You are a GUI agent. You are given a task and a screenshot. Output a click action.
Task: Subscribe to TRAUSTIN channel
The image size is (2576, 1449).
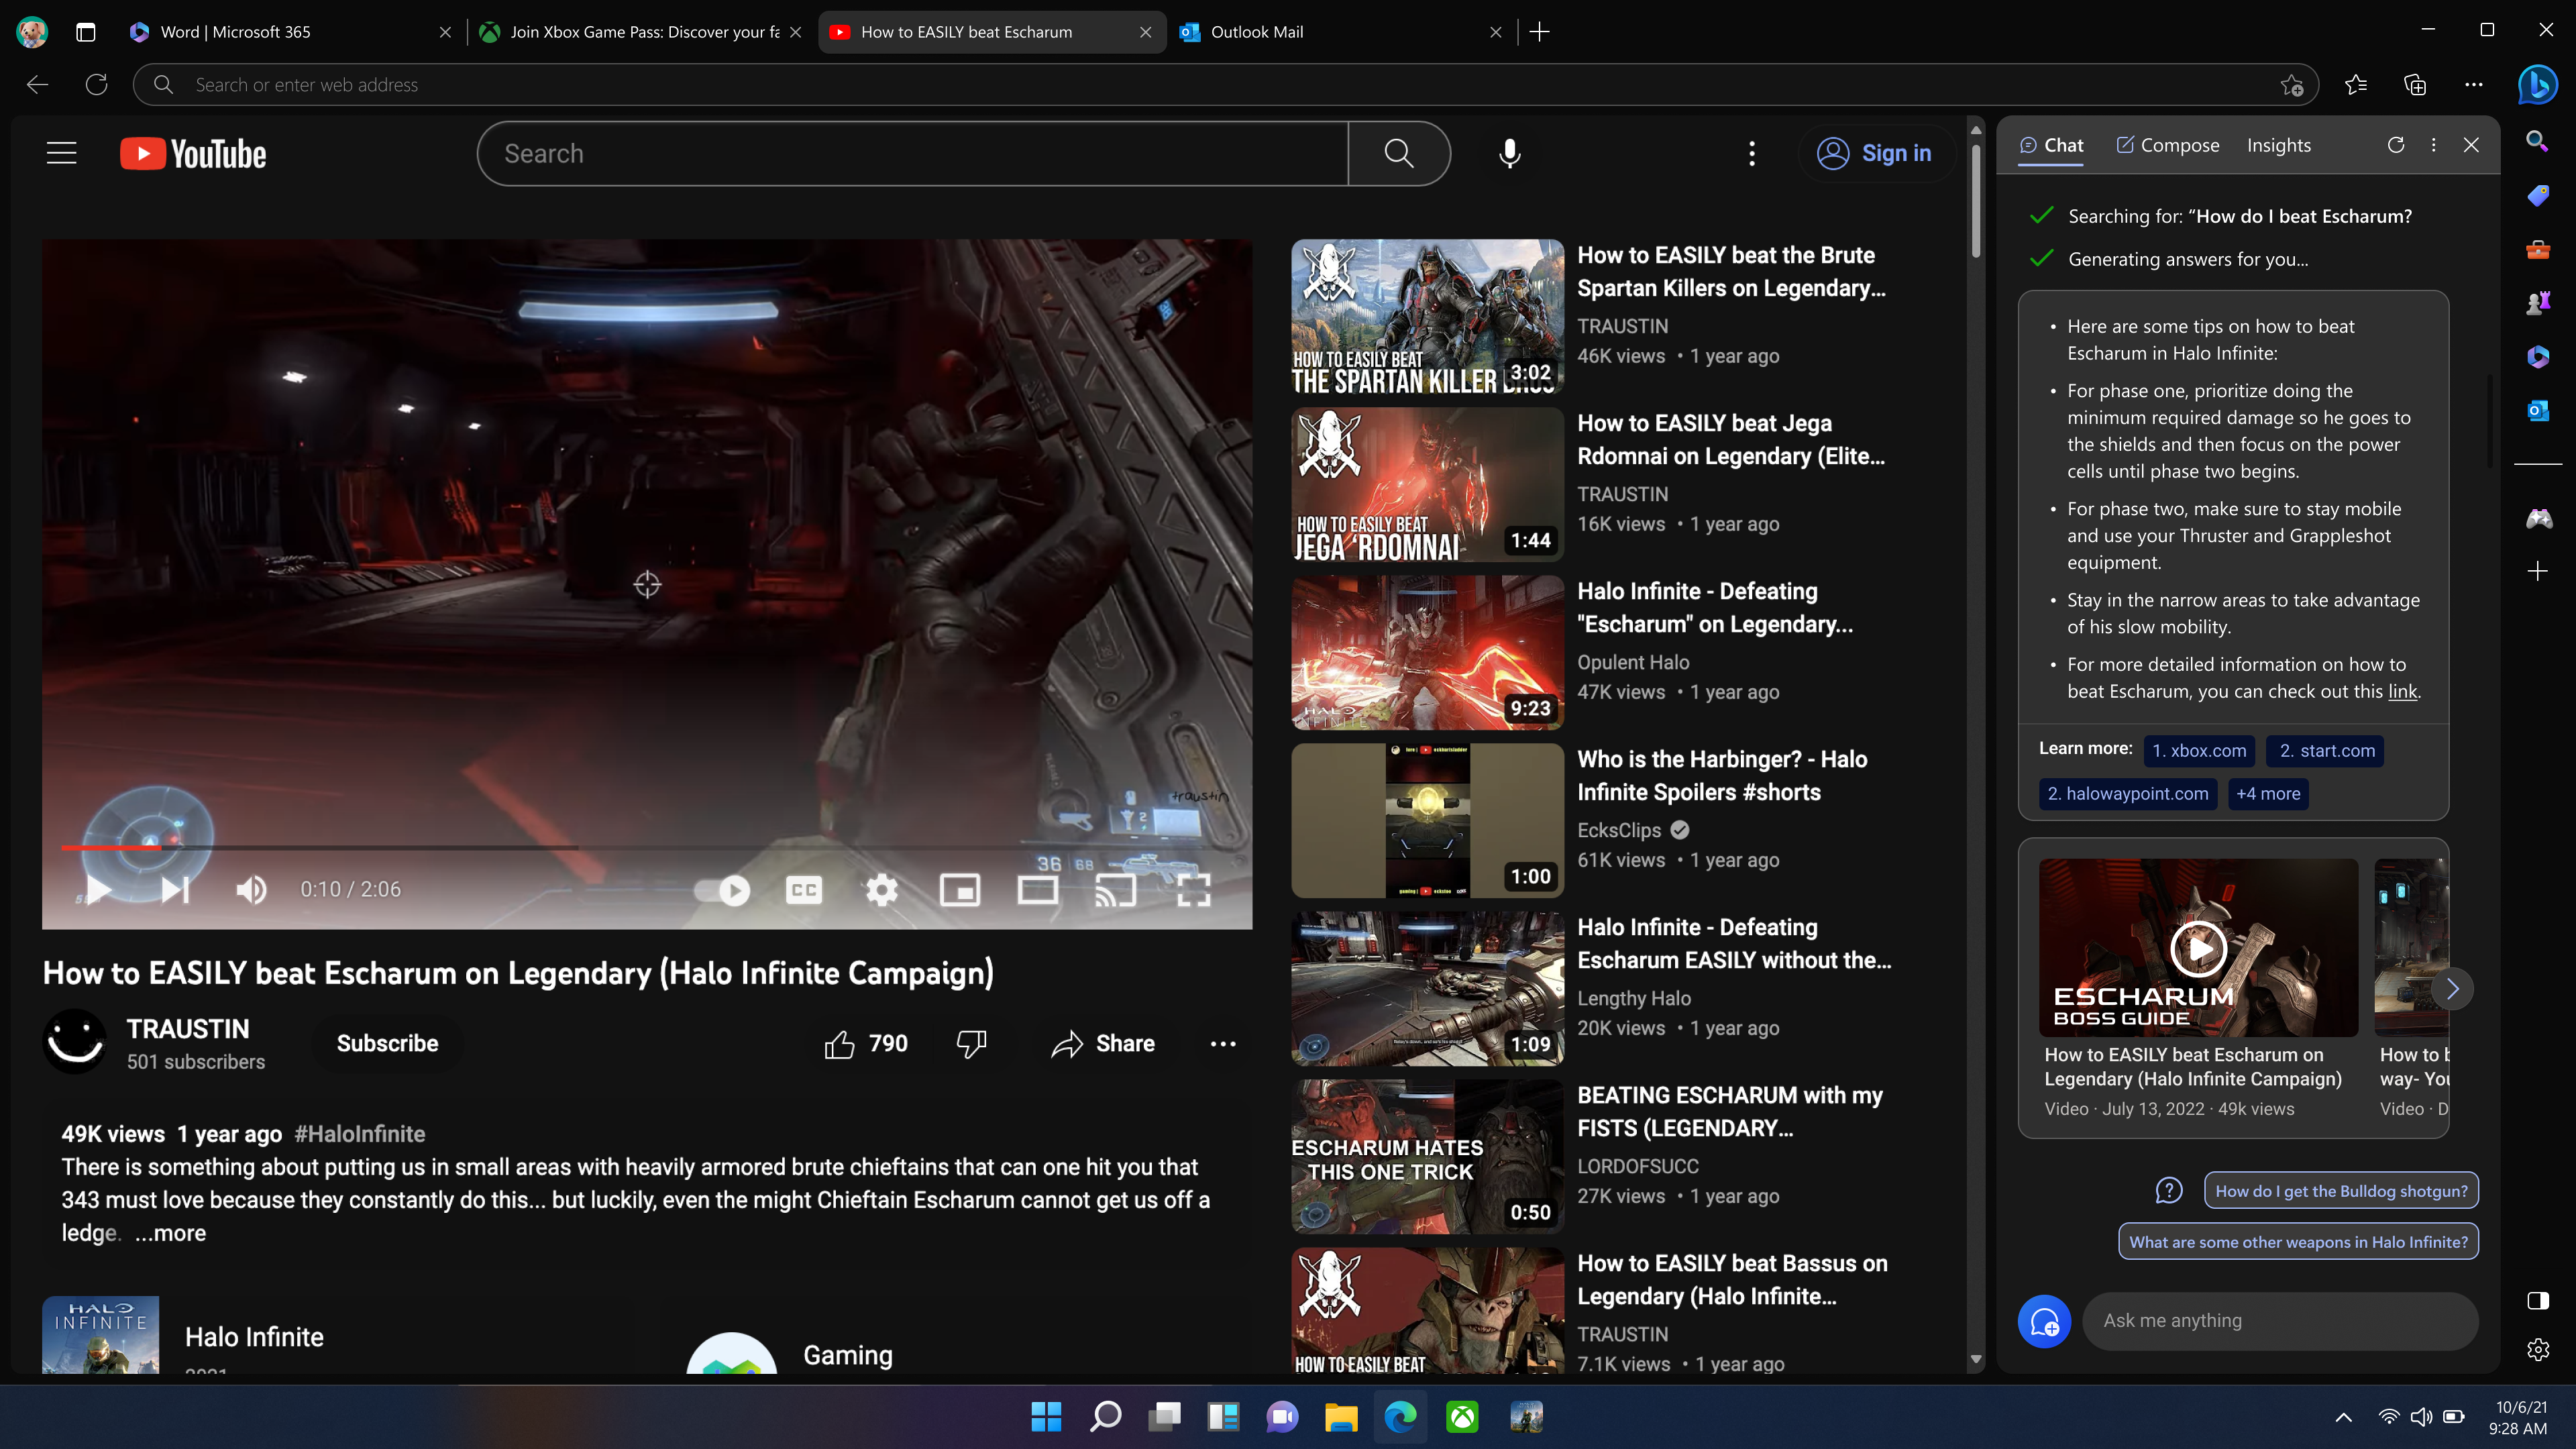[388, 1043]
